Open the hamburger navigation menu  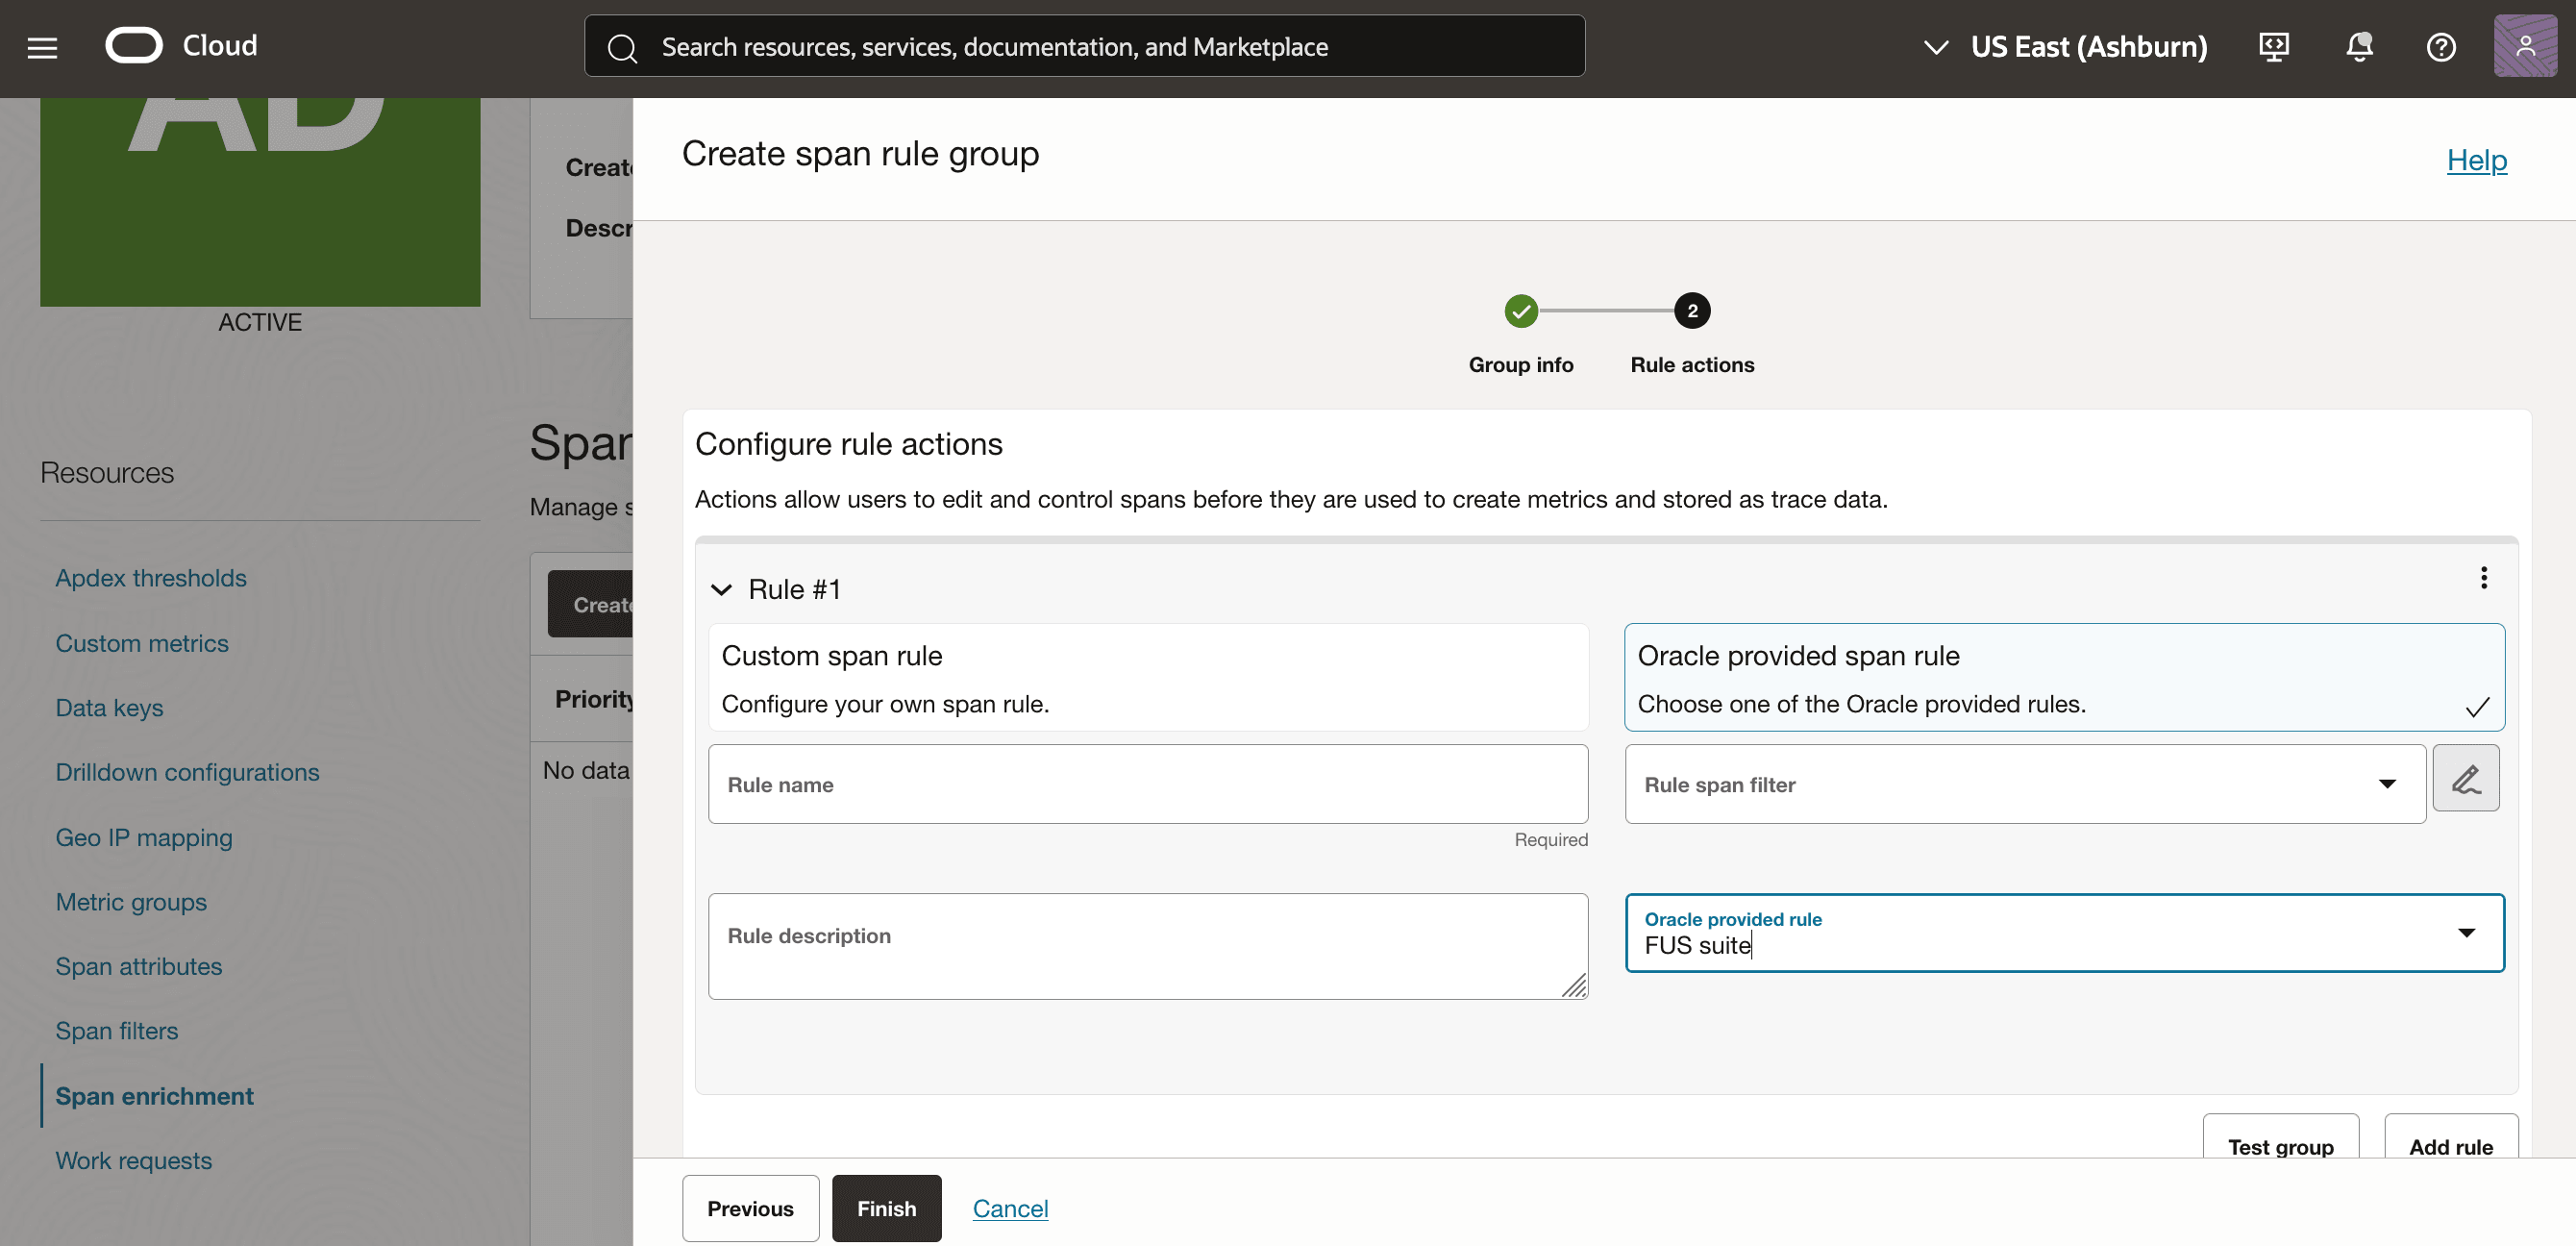click(42, 47)
